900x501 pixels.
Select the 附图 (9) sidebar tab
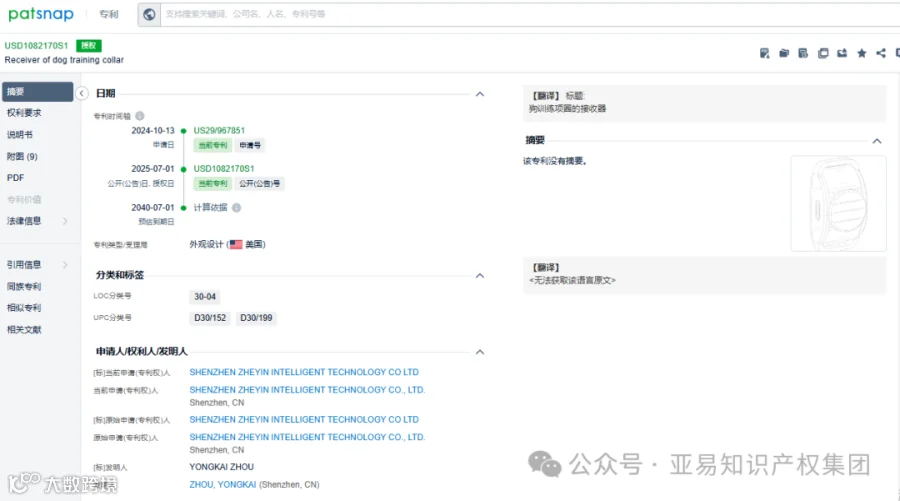point(22,157)
